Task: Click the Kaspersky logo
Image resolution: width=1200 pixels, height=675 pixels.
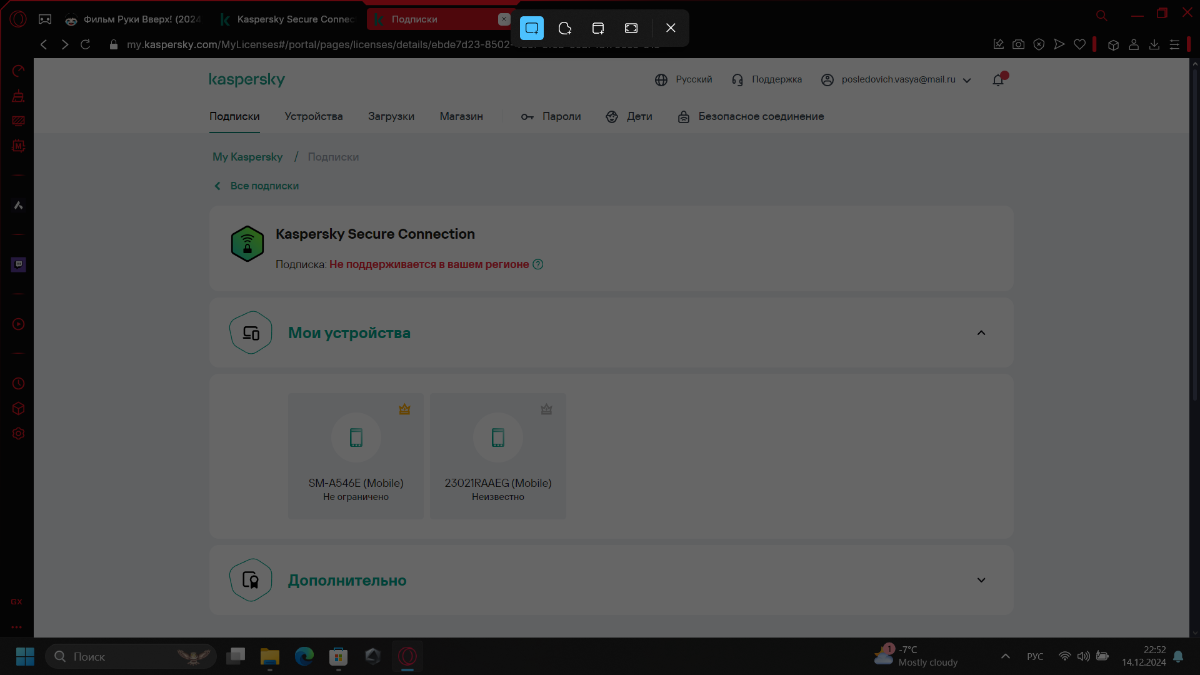Action: (x=247, y=79)
